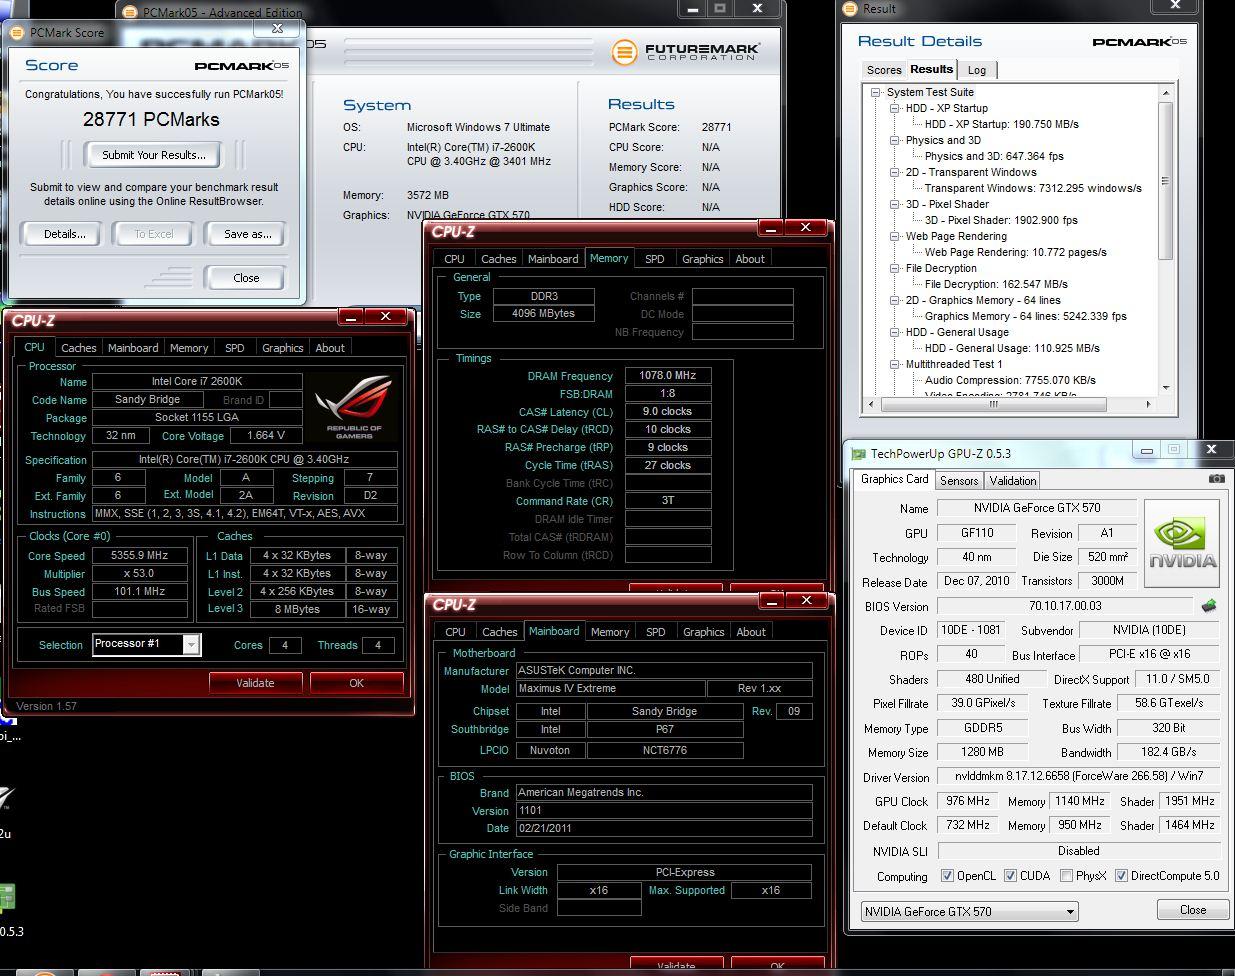Collapse the Physics and 3D node
The image size is (1235, 976).
pyautogui.click(x=895, y=140)
